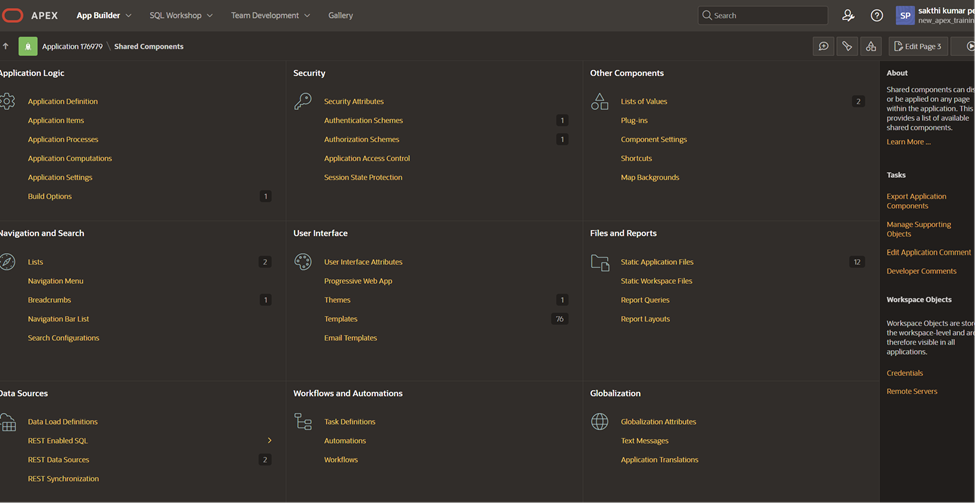
Task: Click the green application icon in breadcrumb
Action: [x=28, y=46]
